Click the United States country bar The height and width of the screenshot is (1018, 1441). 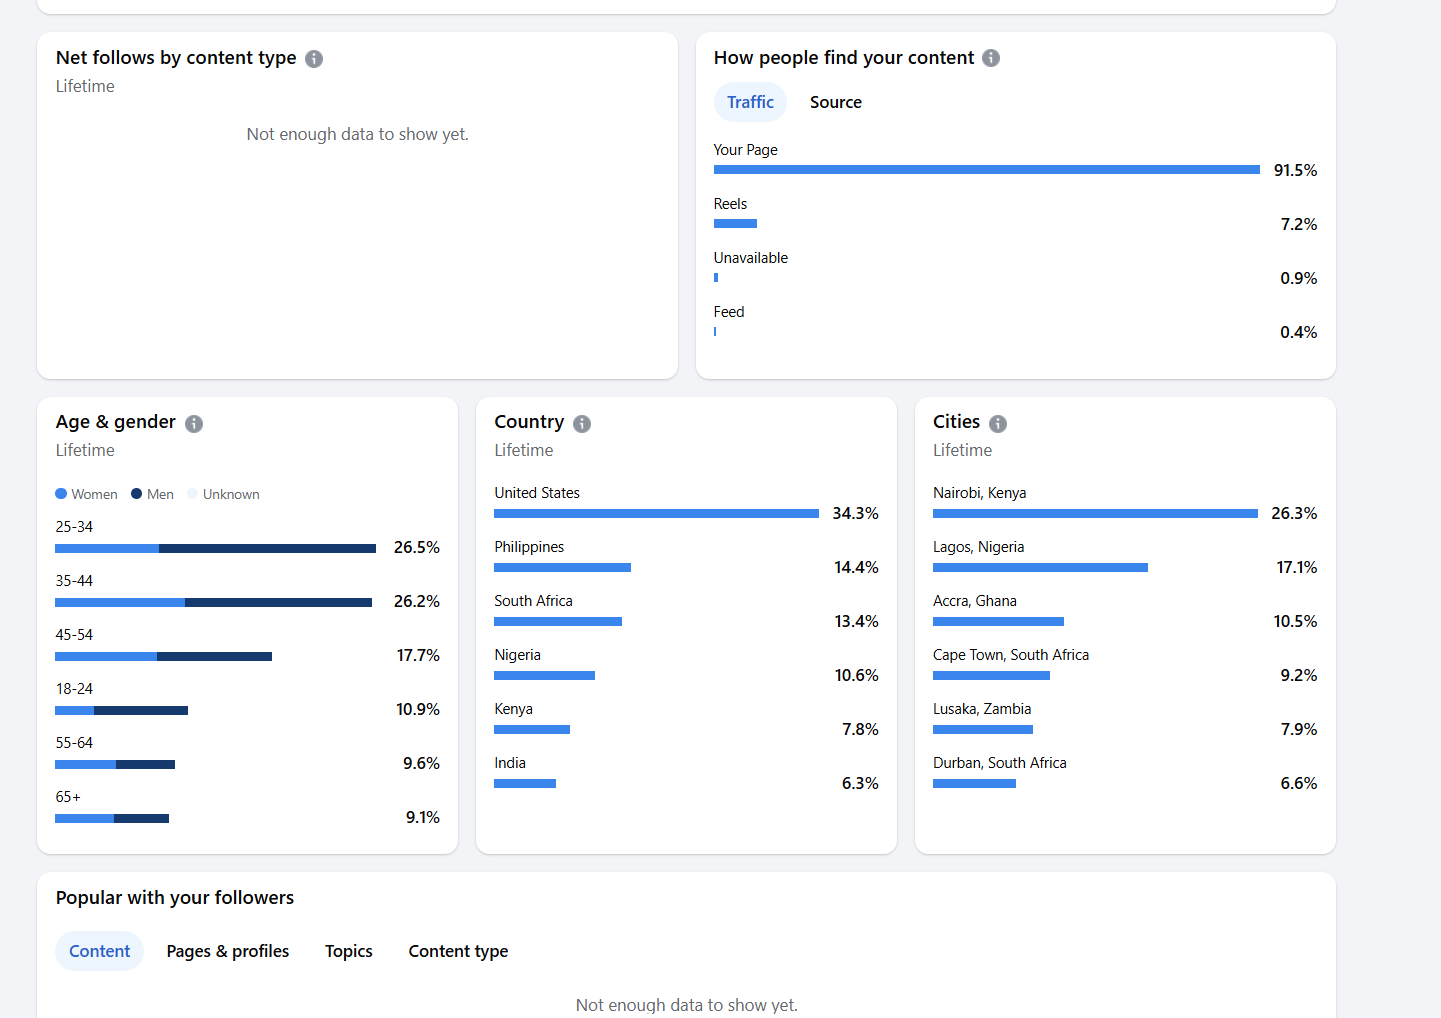pos(656,514)
